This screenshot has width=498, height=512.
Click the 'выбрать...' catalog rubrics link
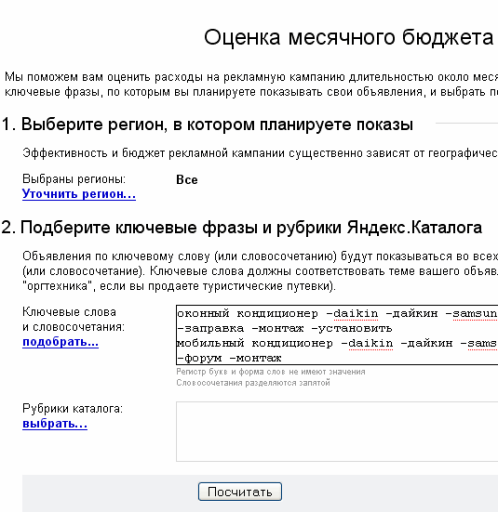click(x=55, y=424)
